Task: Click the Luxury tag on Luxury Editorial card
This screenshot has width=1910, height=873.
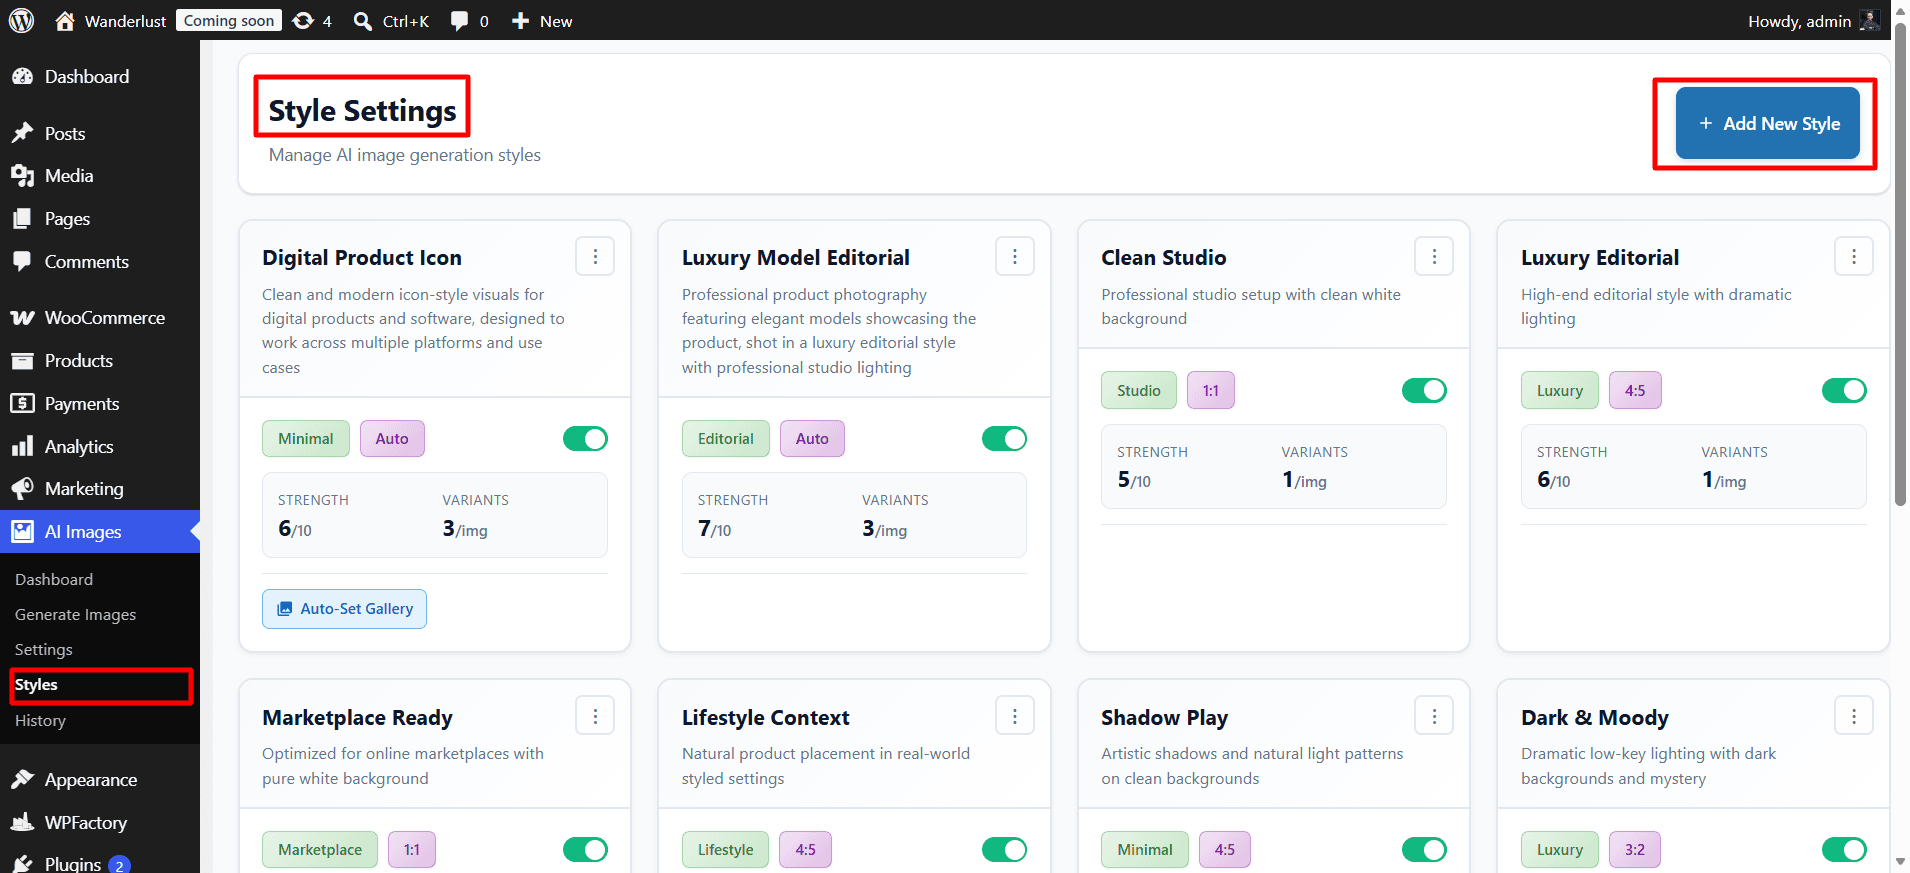Action: (1560, 391)
